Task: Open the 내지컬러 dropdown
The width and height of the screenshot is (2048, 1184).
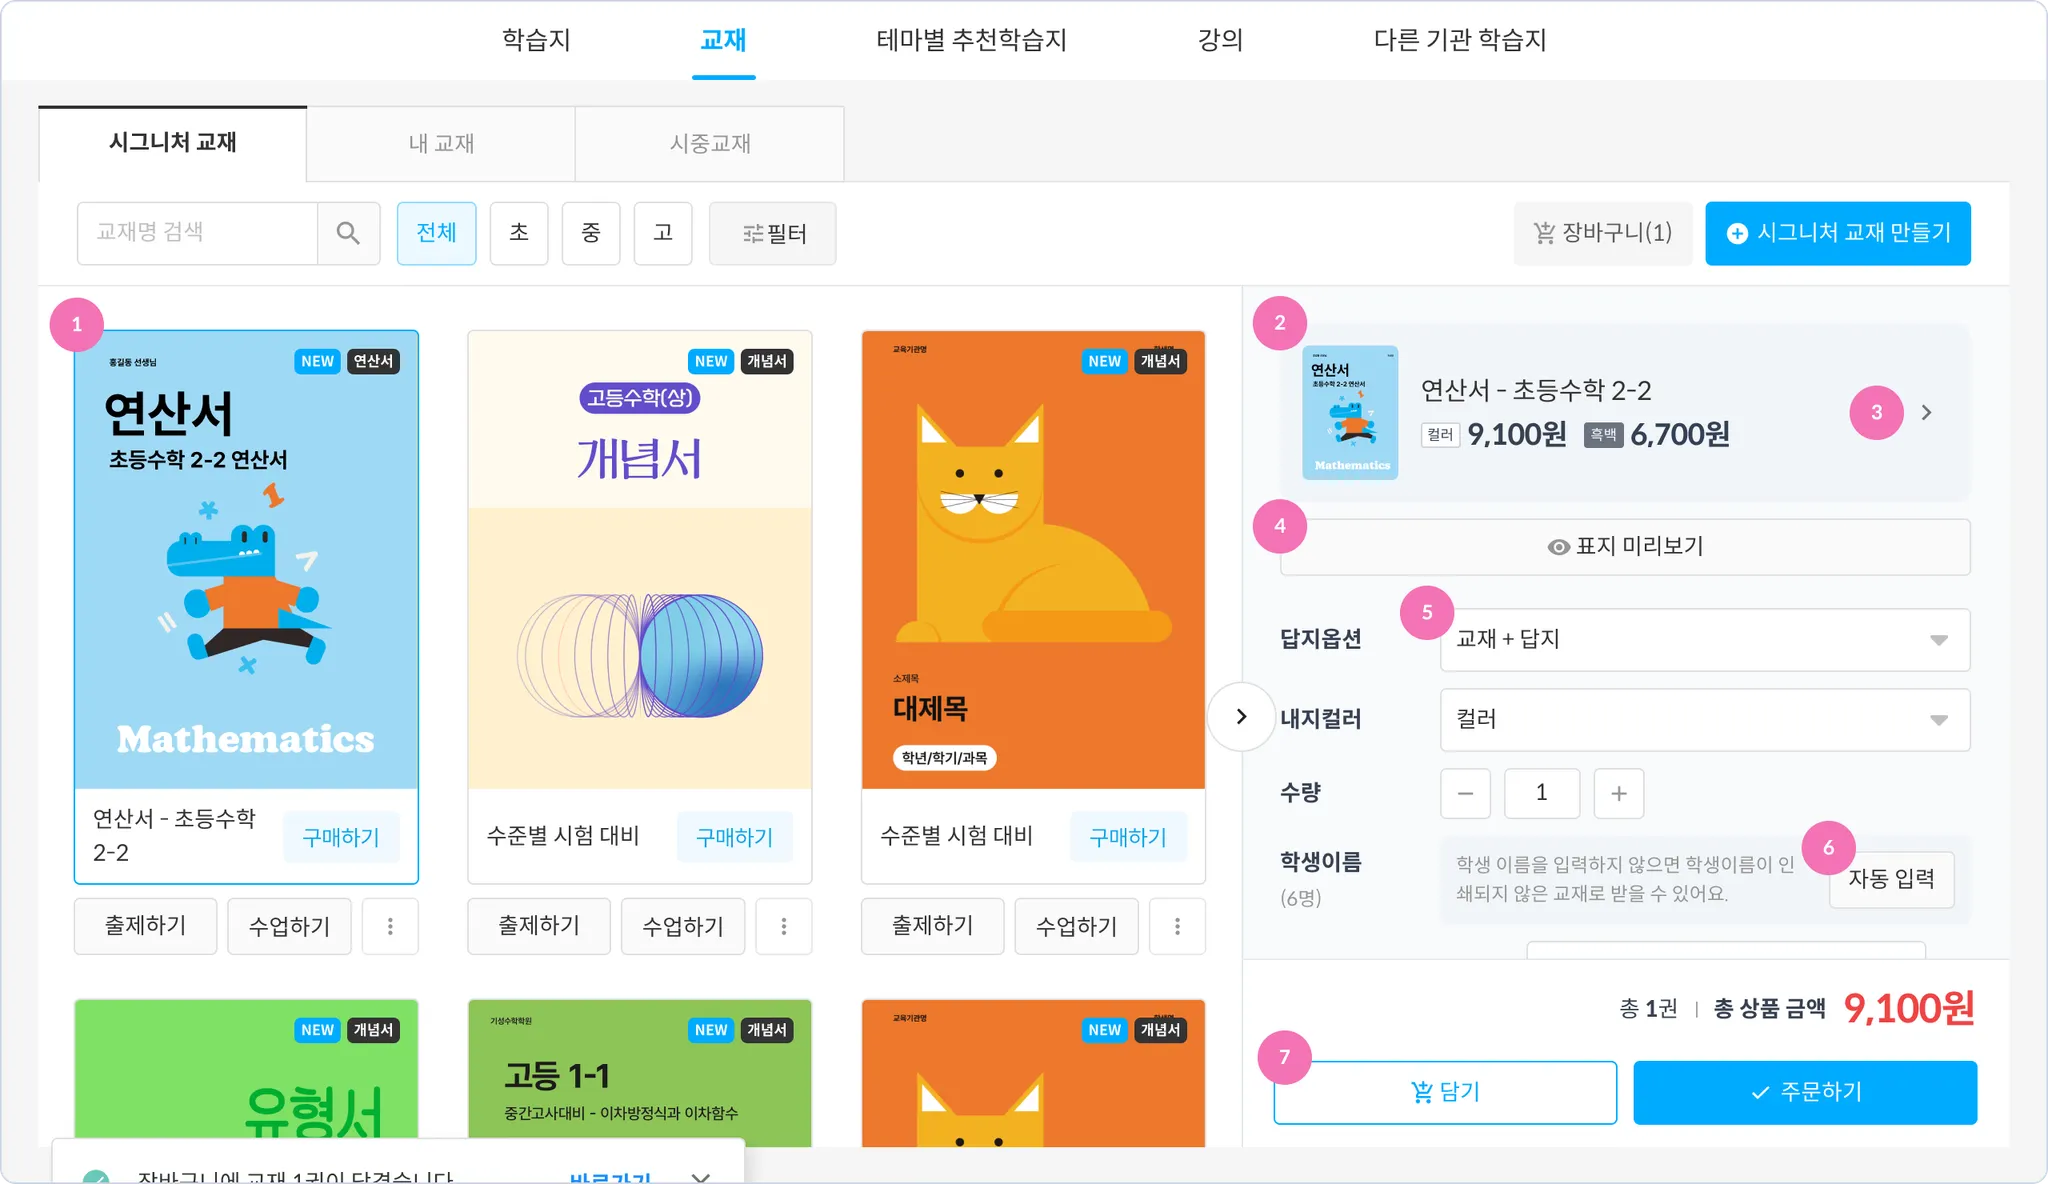Action: click(1705, 720)
